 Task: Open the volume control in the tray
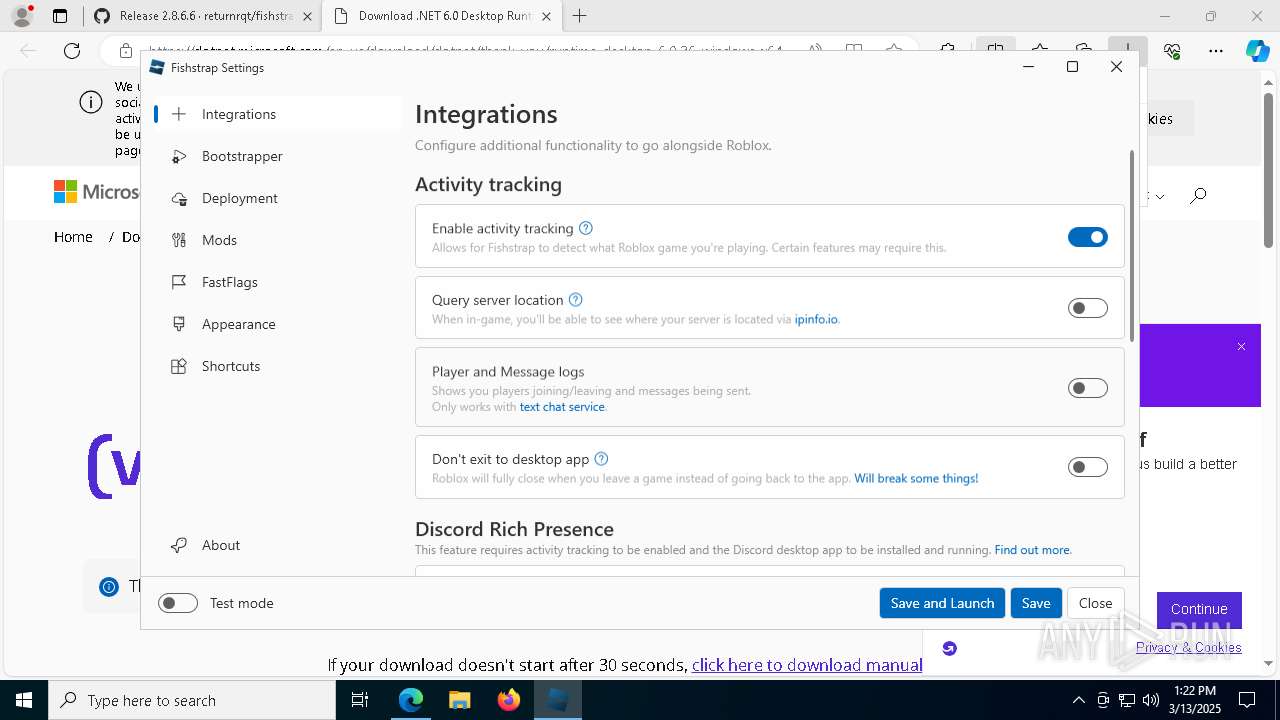(x=1150, y=700)
